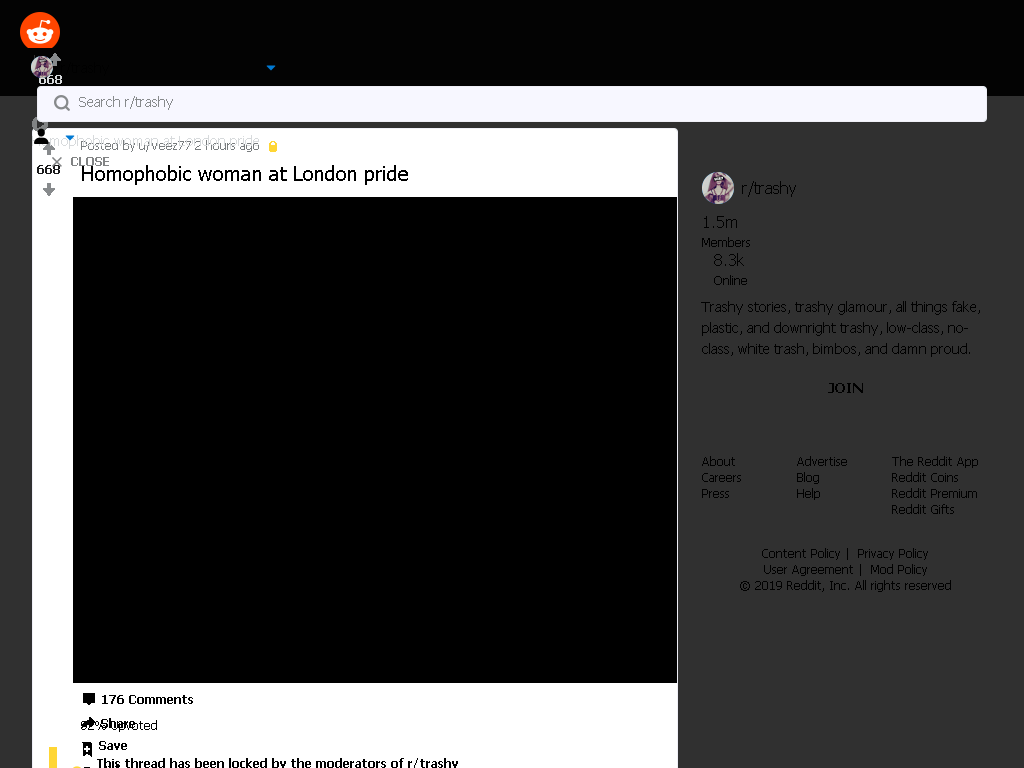The image size is (1024, 768).
Task: Open the Advertise footer link
Action: pyautogui.click(x=822, y=461)
